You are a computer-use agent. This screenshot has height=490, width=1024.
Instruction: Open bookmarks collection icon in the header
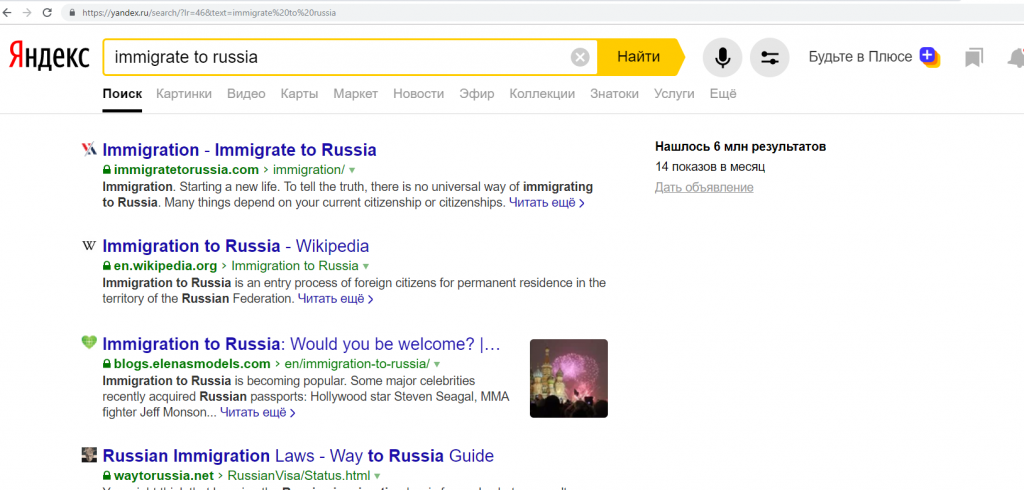tap(974, 58)
